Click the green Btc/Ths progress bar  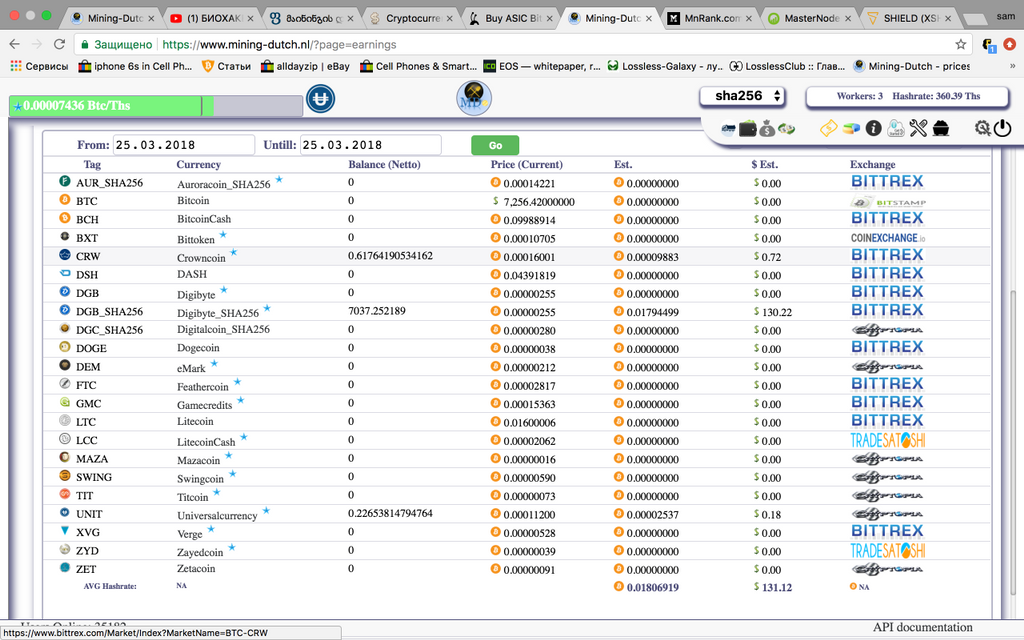155,106
